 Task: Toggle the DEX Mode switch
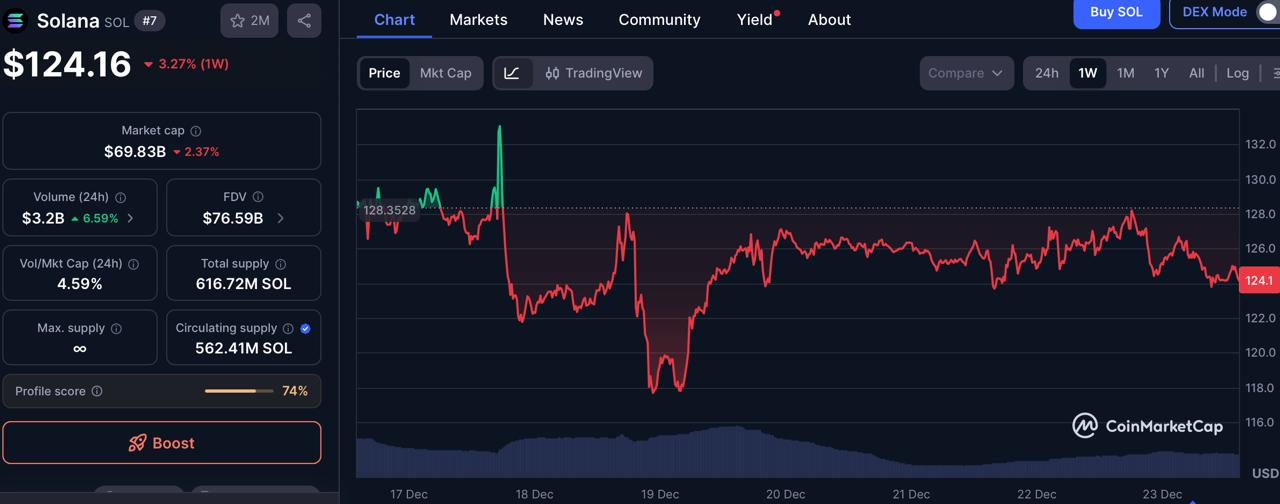click(1265, 12)
